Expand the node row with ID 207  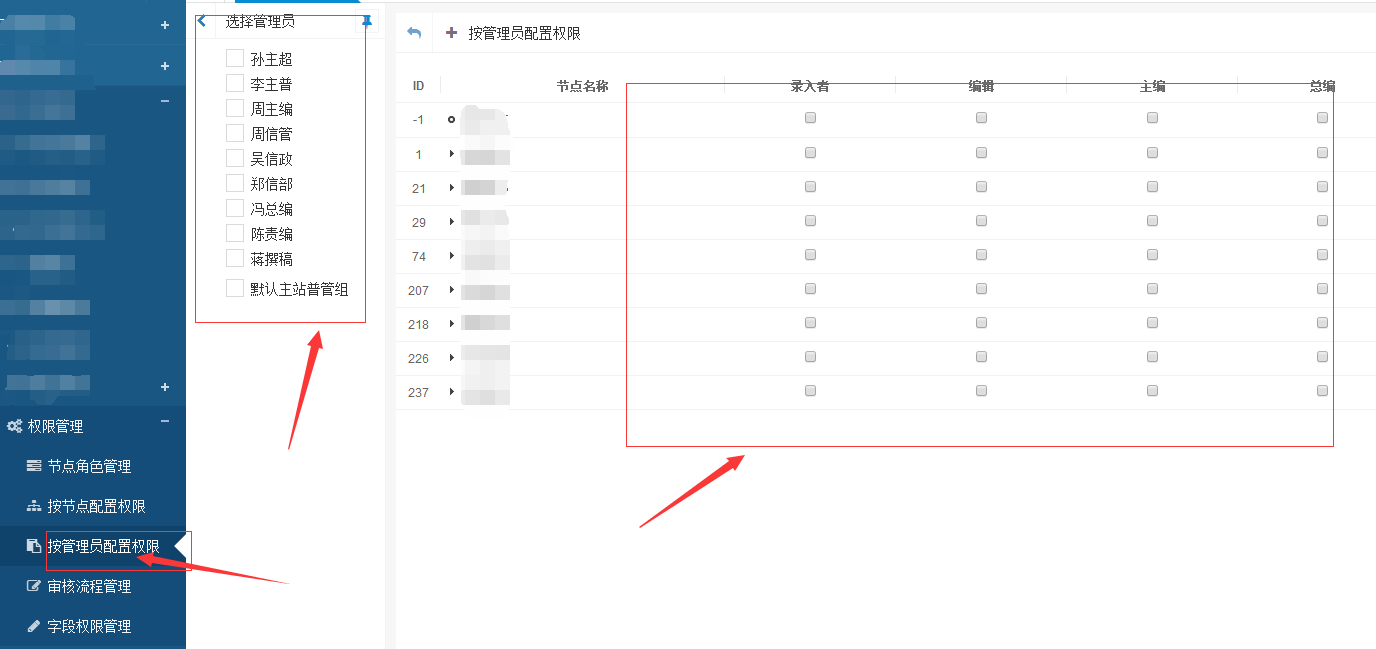click(452, 290)
